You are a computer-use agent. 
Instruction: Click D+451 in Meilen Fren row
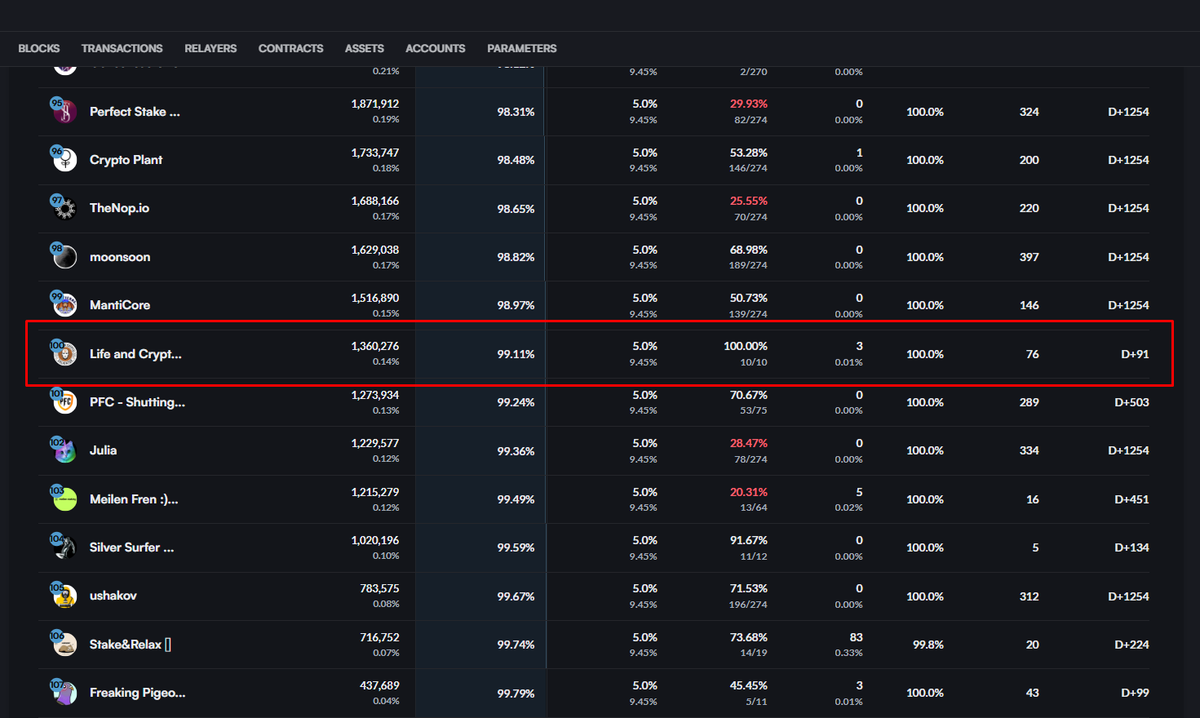1132,499
